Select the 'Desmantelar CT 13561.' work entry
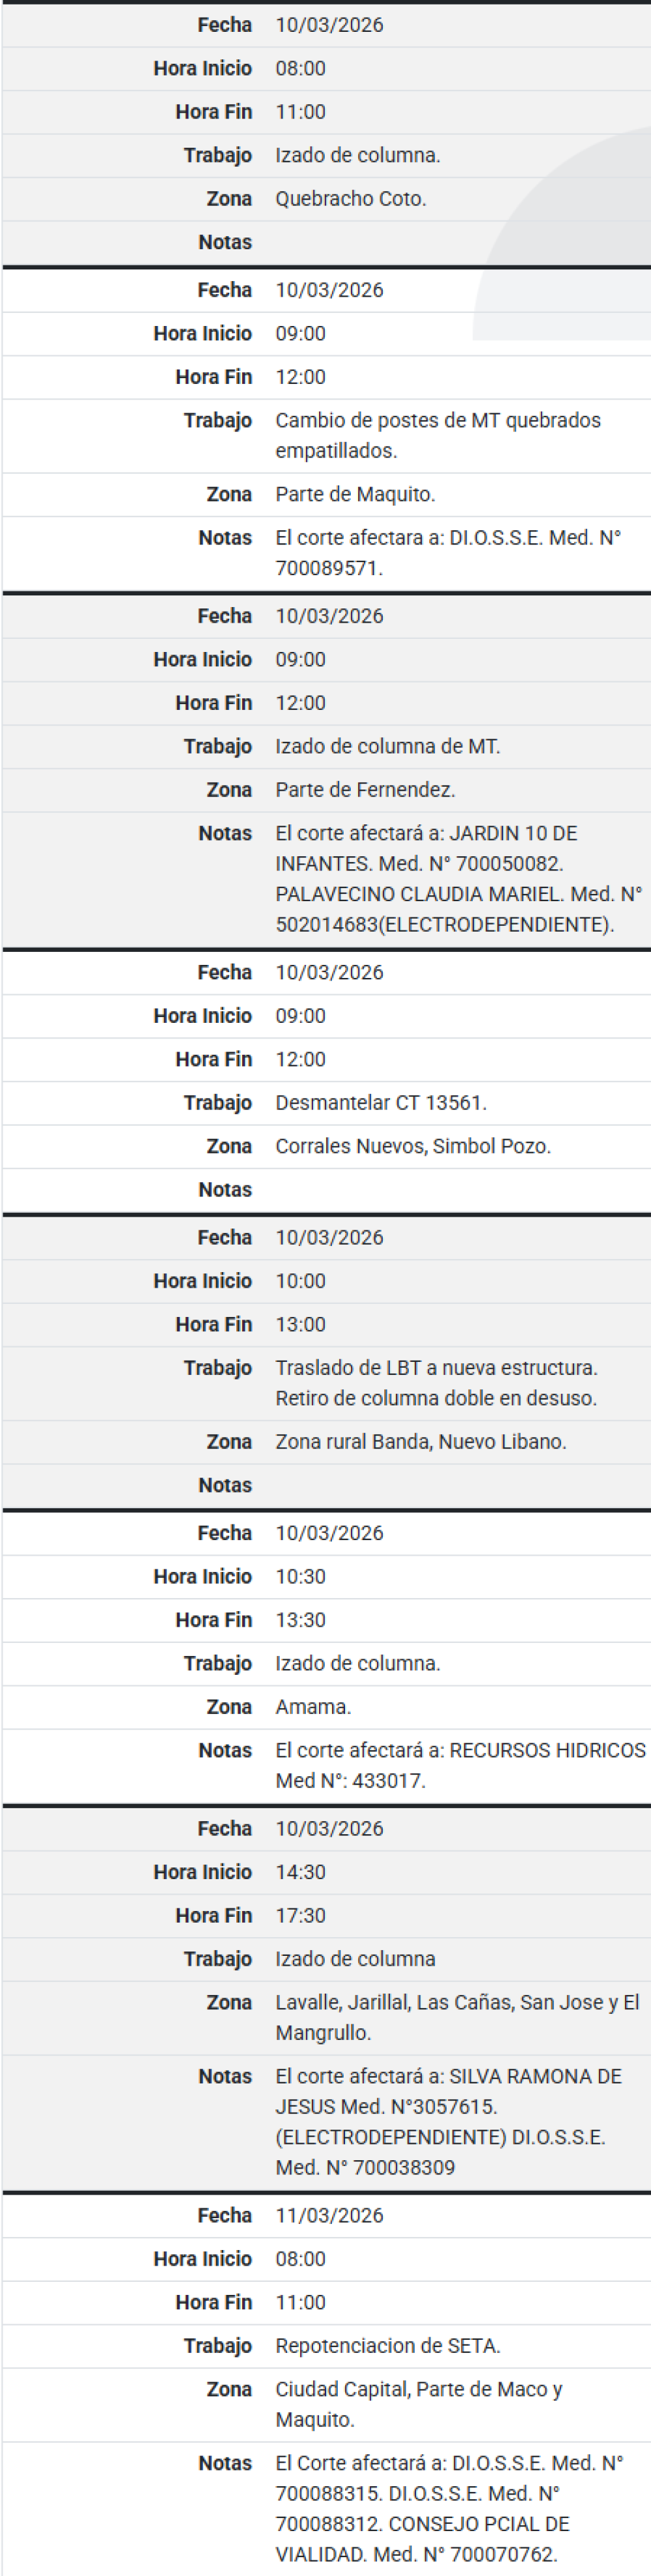651x2576 pixels. (381, 1102)
